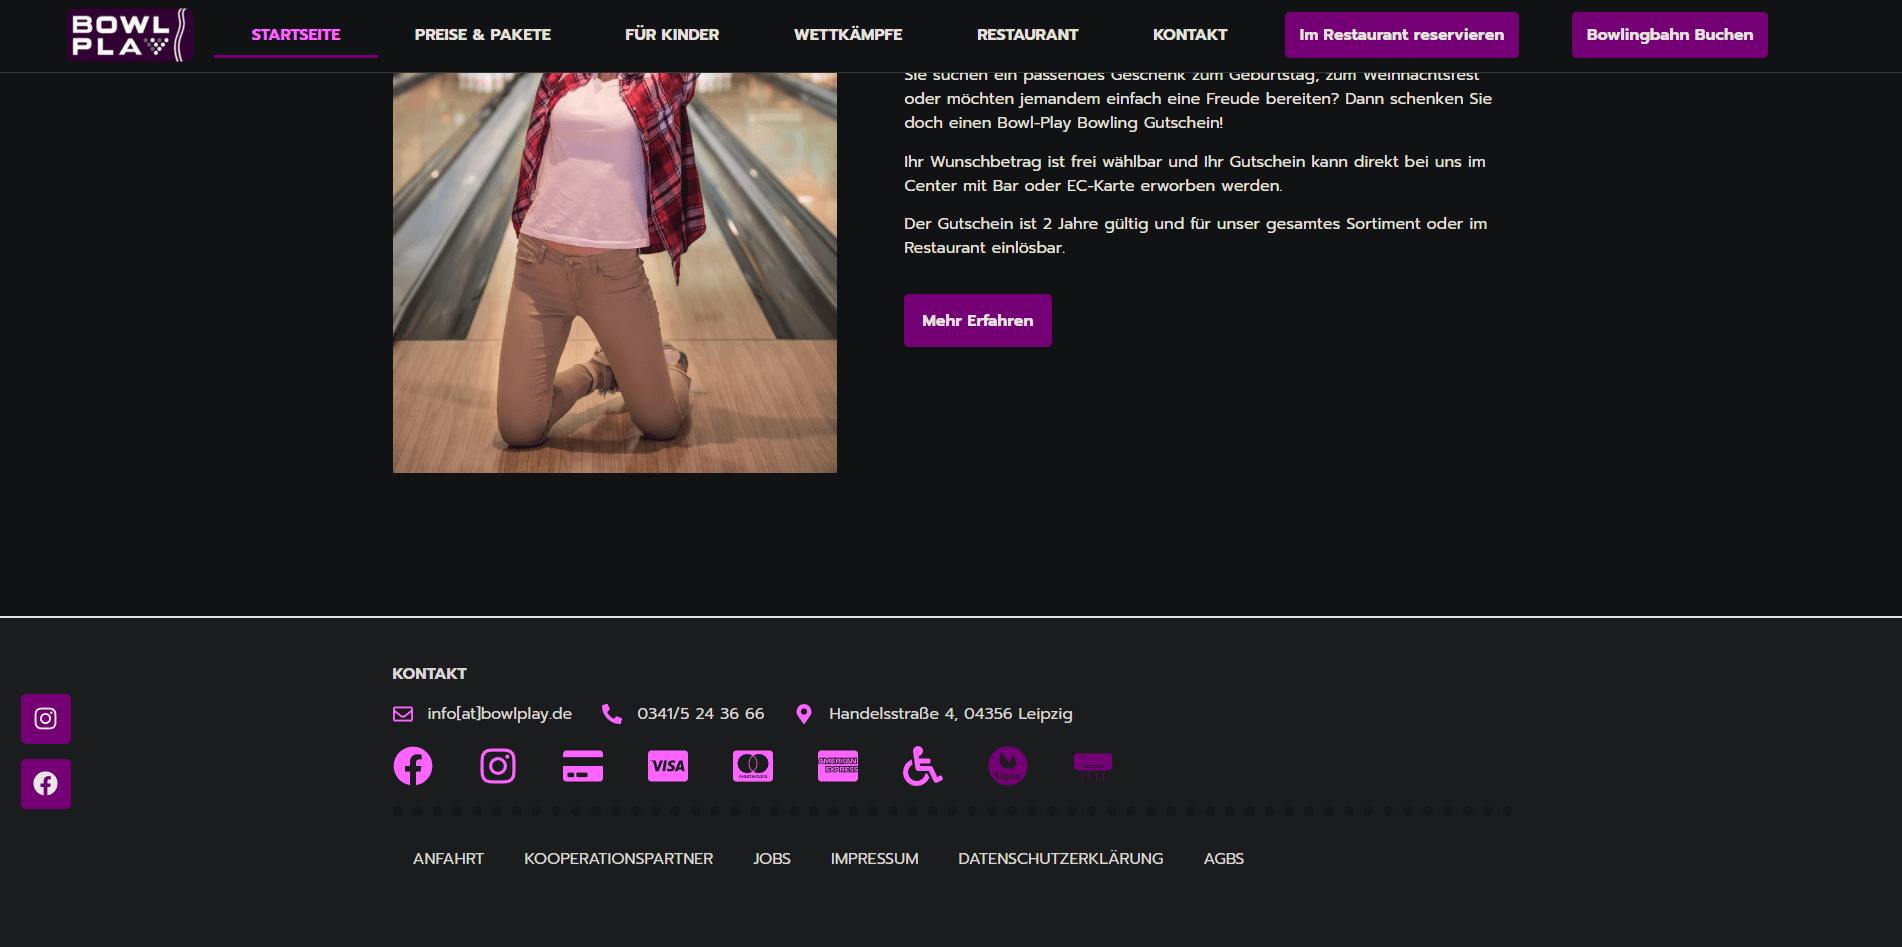
Task: Open the Impressum footer link
Action: coord(875,859)
